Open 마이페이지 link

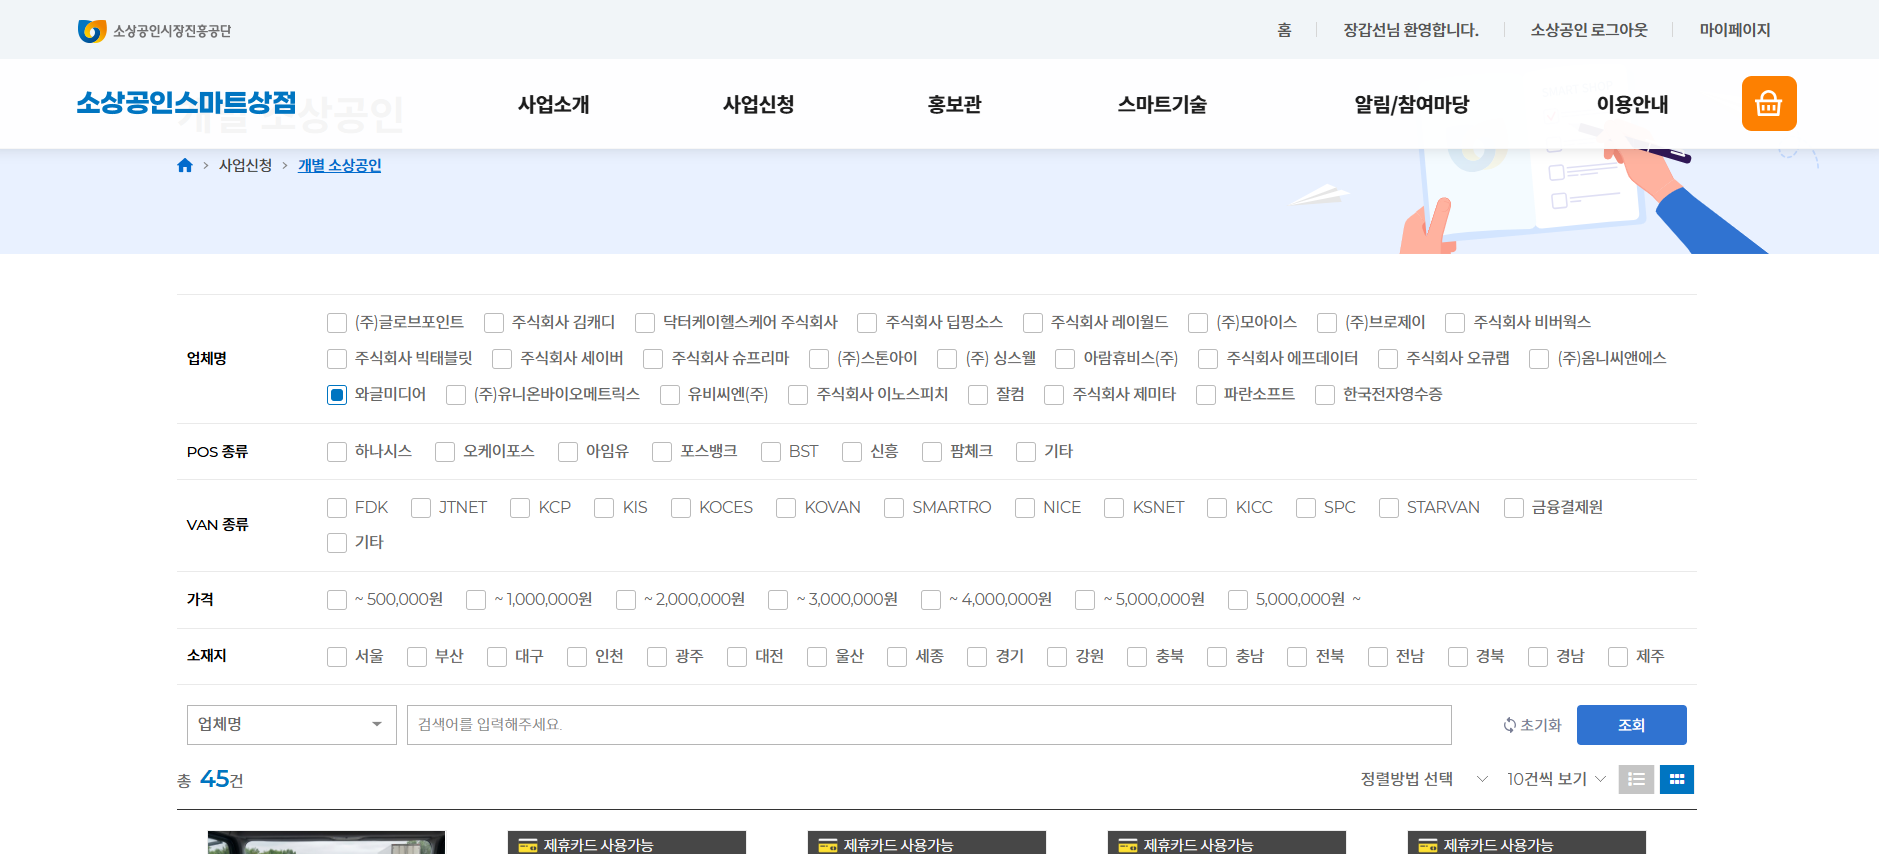pyautogui.click(x=1735, y=30)
